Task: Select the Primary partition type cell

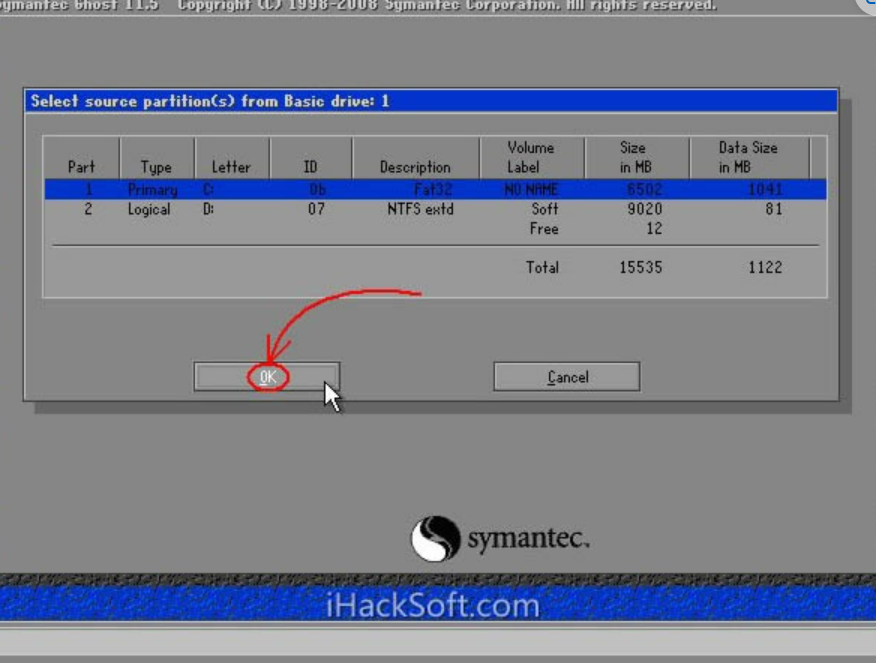Action: click(x=153, y=190)
